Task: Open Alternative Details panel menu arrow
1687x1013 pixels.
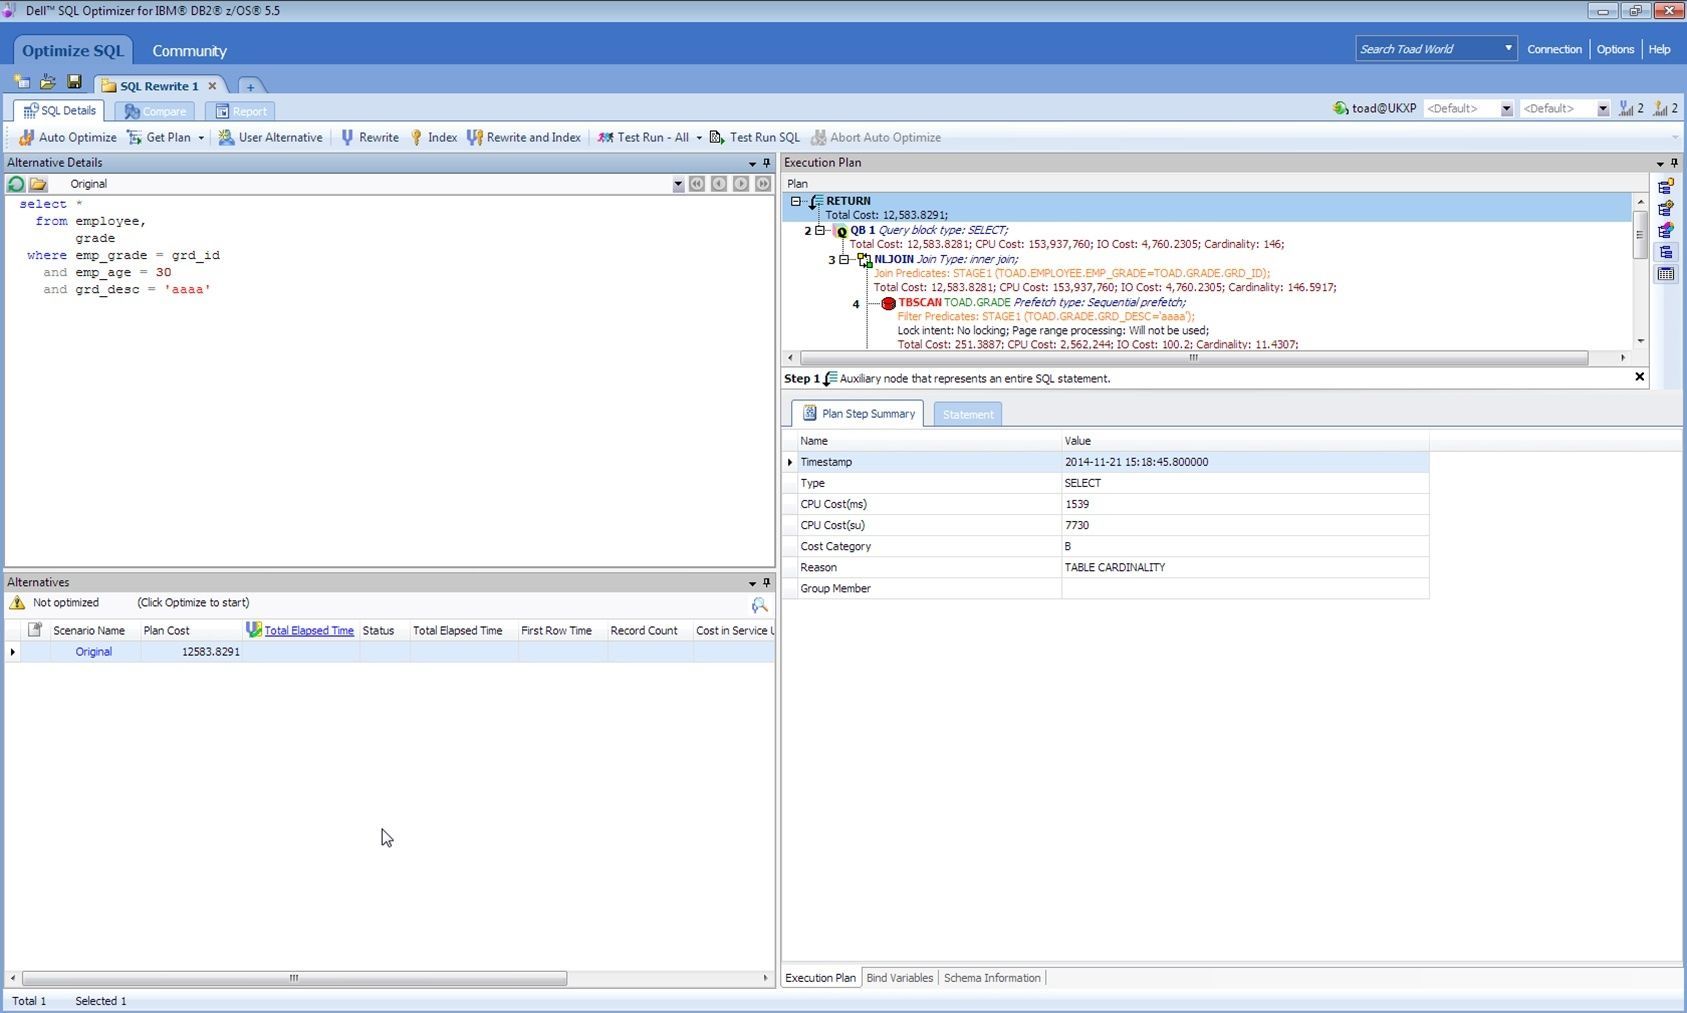Action: pos(752,163)
